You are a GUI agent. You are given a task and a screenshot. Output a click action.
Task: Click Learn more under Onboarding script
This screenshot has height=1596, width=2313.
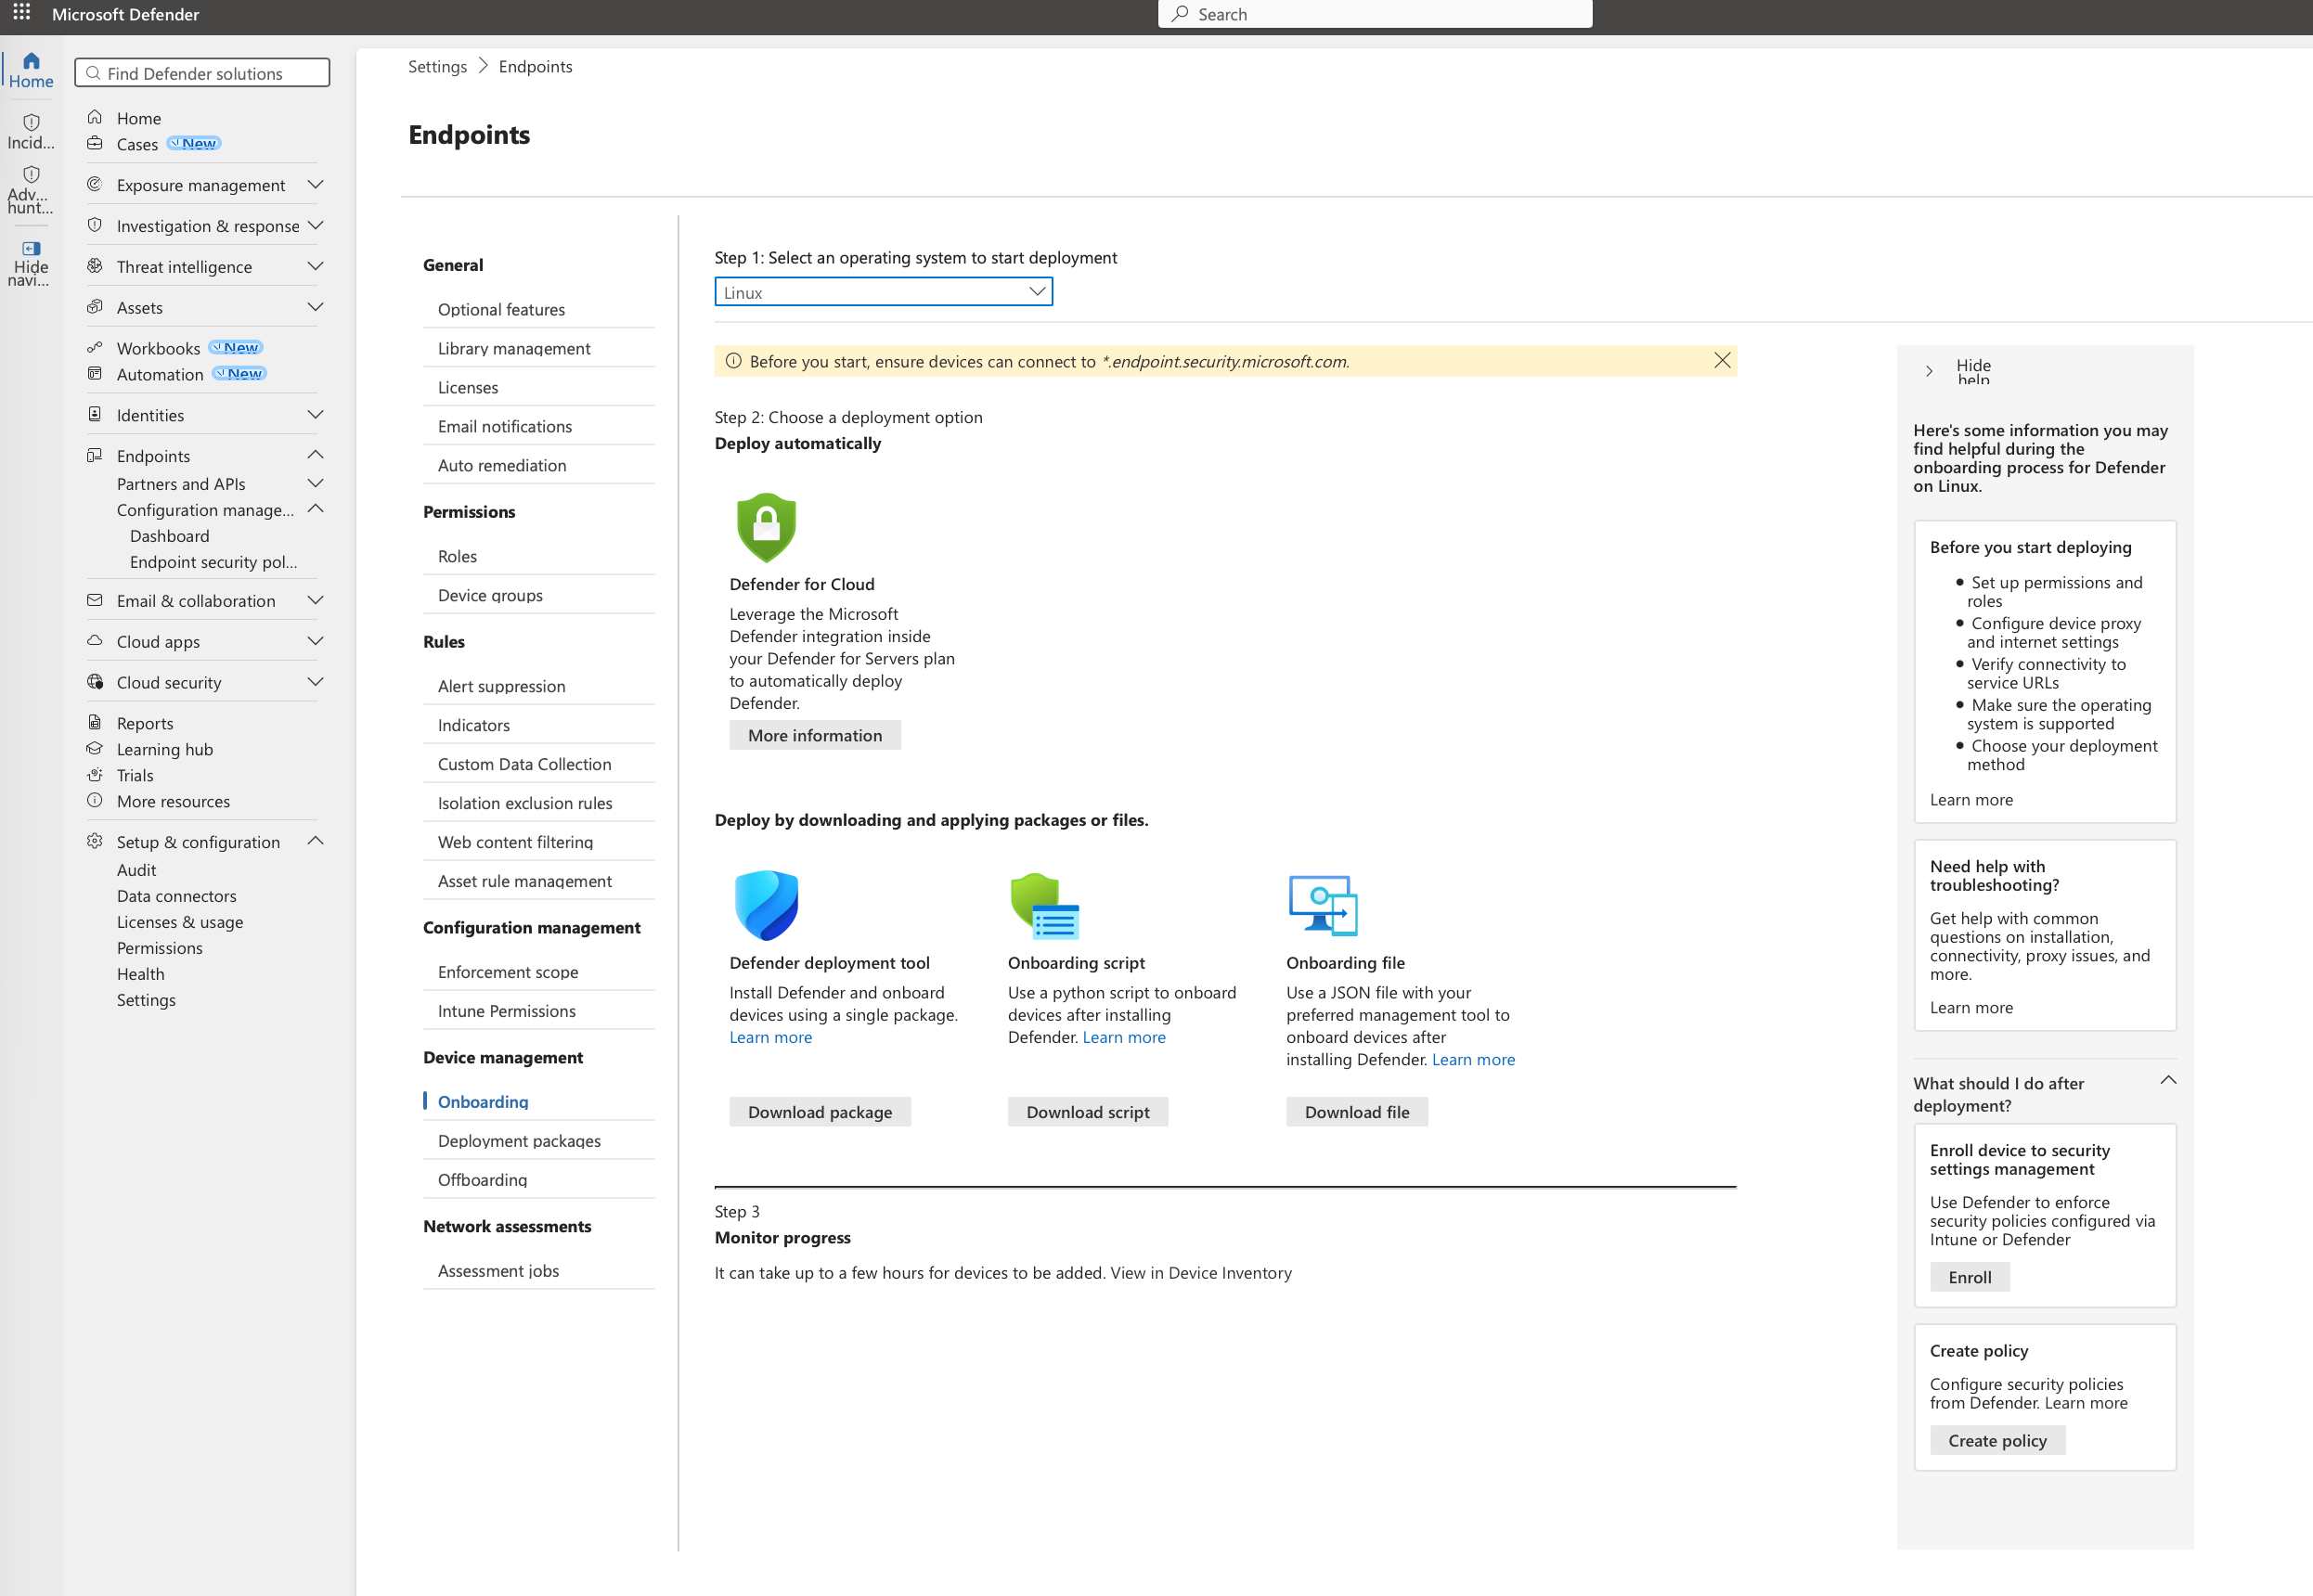(1124, 1037)
